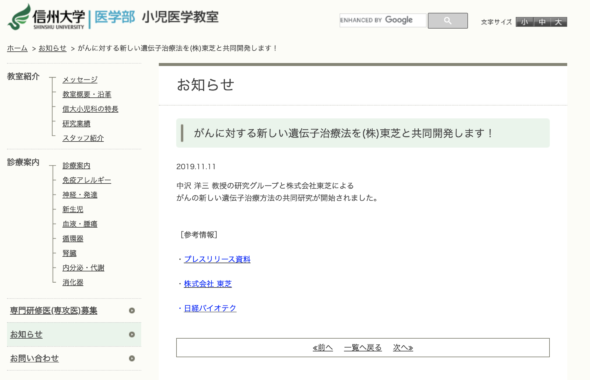Focus the Google custom search field
The height and width of the screenshot is (380, 590).
[x=383, y=20]
